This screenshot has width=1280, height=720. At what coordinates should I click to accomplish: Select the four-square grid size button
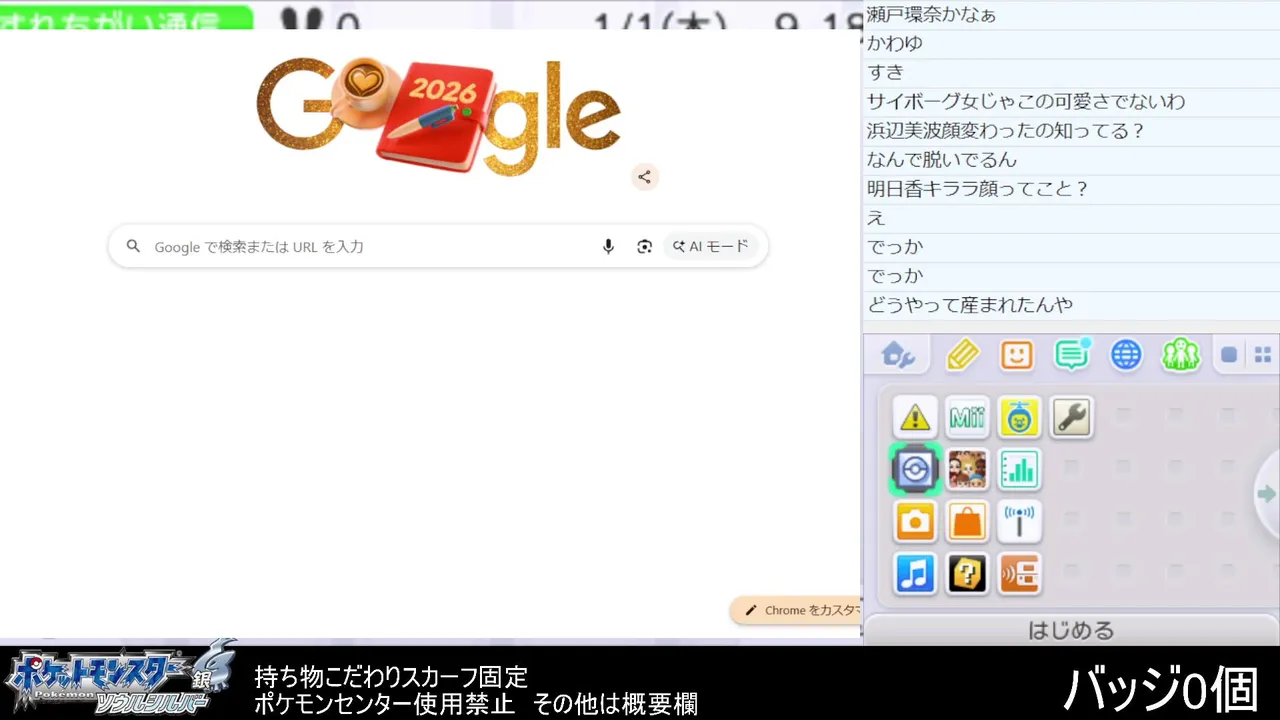tap(1263, 355)
